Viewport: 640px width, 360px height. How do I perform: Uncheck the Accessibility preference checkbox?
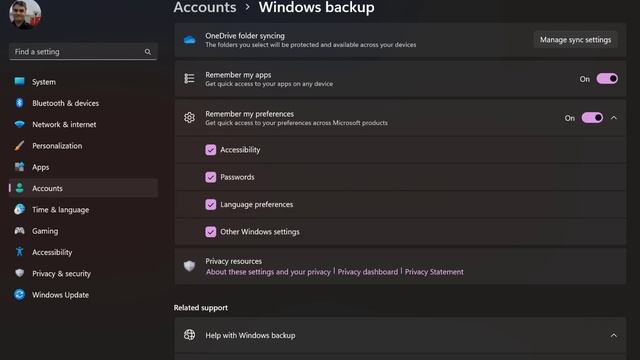[211, 150]
